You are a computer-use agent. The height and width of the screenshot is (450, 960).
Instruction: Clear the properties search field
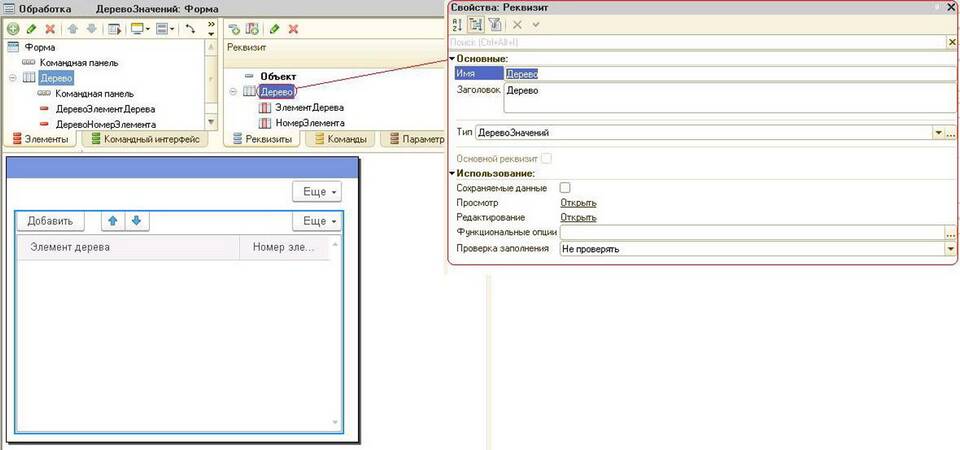952,42
